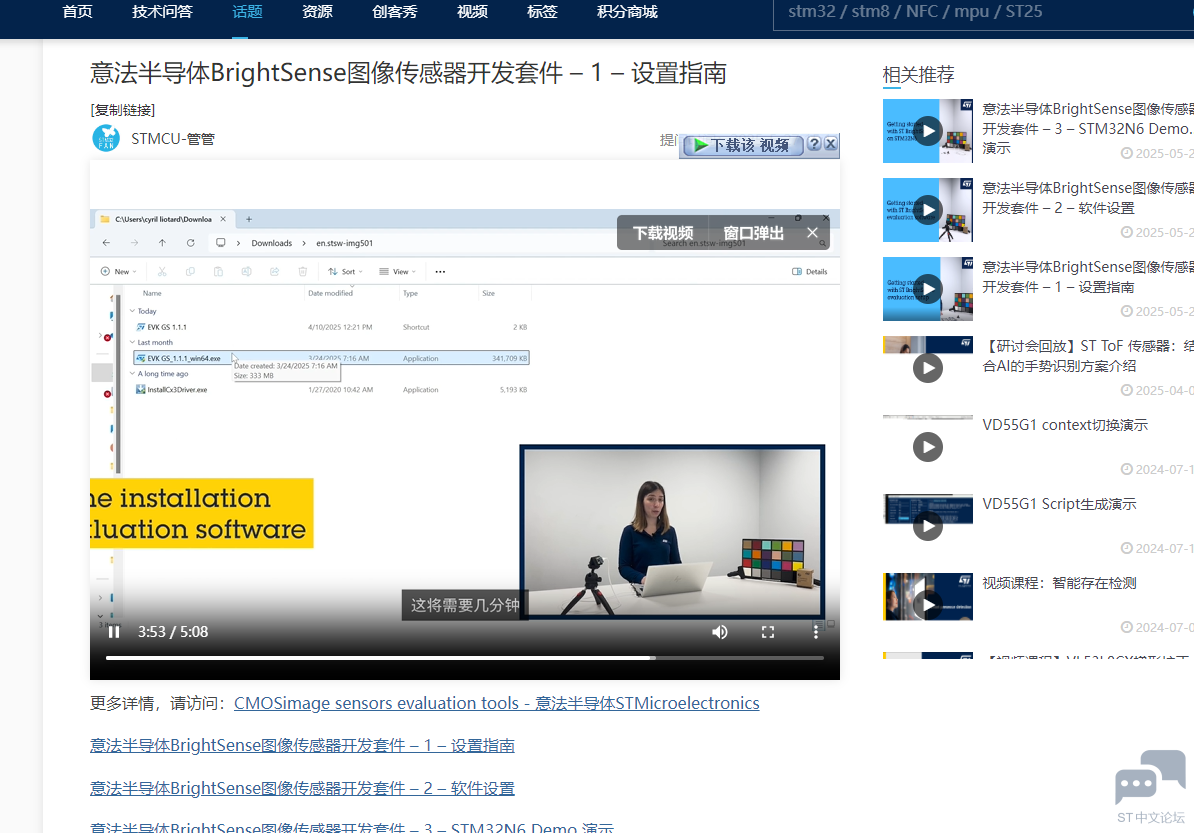Click the 下载该视频 download button
Viewport: 1194px width, 833px height.
pyautogui.click(x=743, y=145)
